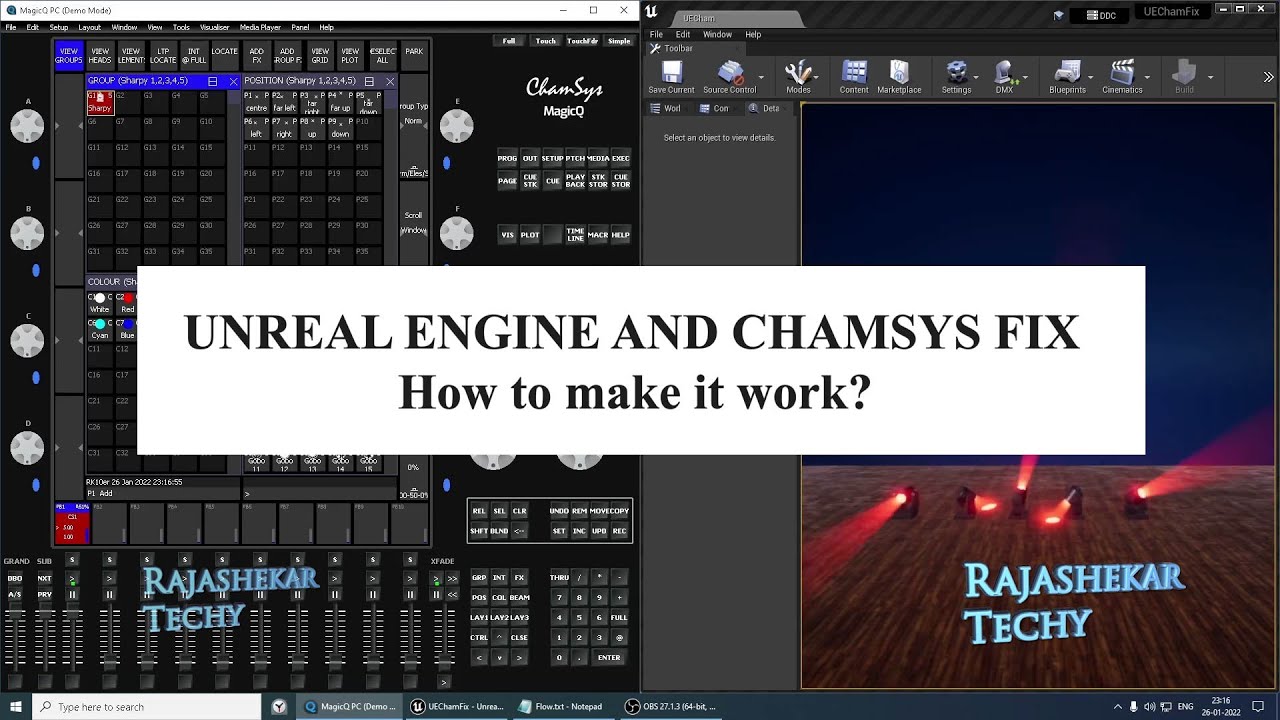Expand the Unreal toolbar overflow chevron
The image size is (1280, 720).
[1269, 77]
